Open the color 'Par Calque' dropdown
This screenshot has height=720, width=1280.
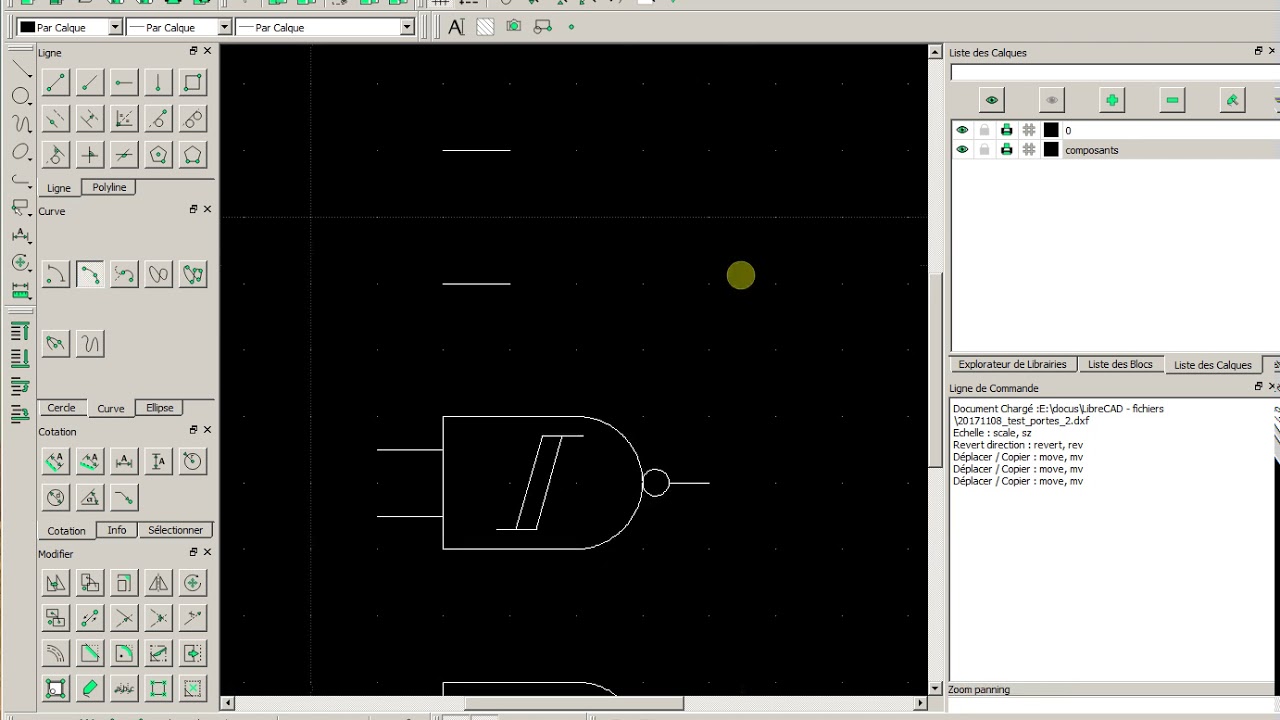70,27
